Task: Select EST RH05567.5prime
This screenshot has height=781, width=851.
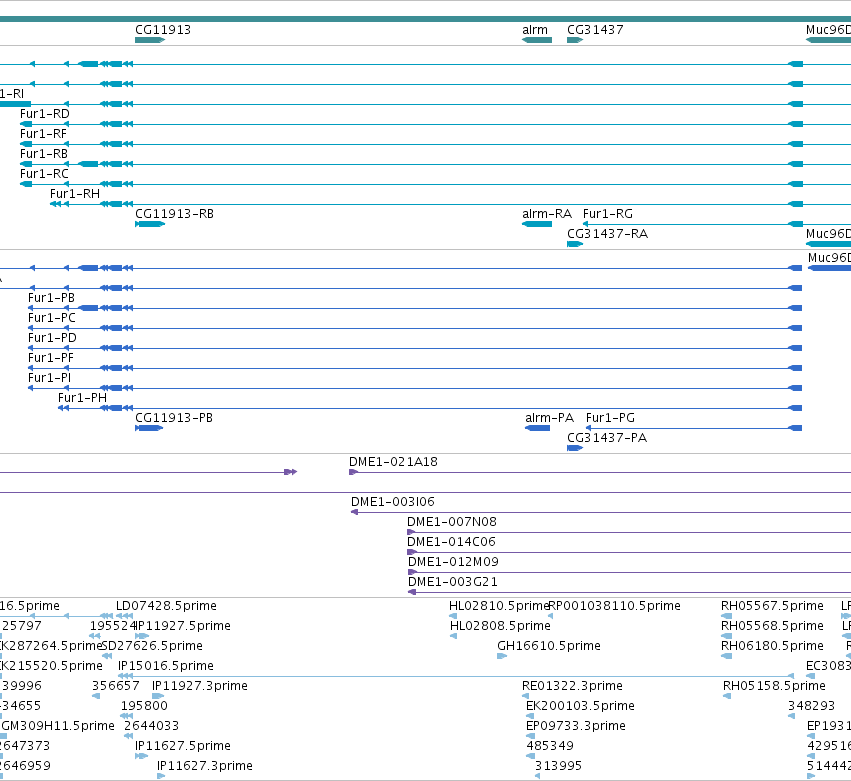Action: [x=772, y=606]
